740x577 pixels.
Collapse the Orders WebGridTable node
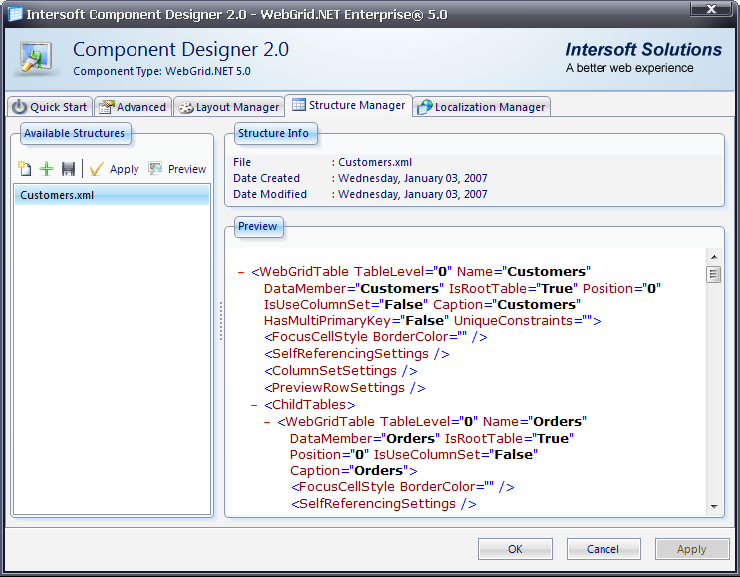[x=267, y=422]
